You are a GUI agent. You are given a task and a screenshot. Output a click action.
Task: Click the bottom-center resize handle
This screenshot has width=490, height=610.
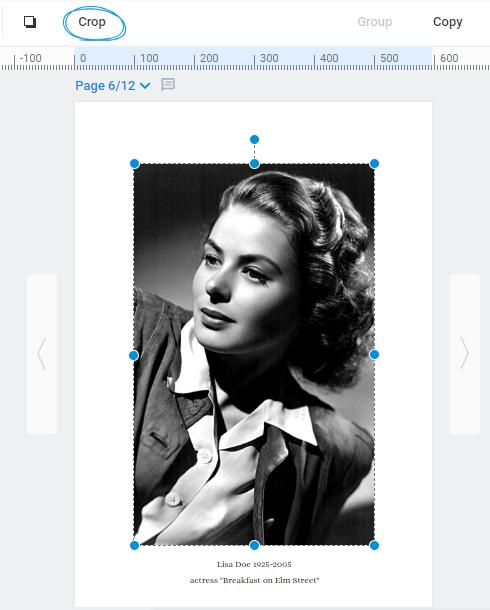254,545
